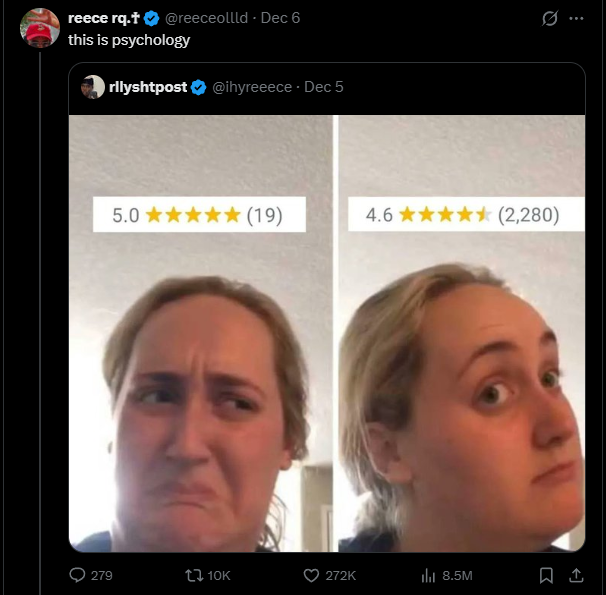Open reece rq.'s profile avatar
The image size is (606, 595).
point(40,28)
